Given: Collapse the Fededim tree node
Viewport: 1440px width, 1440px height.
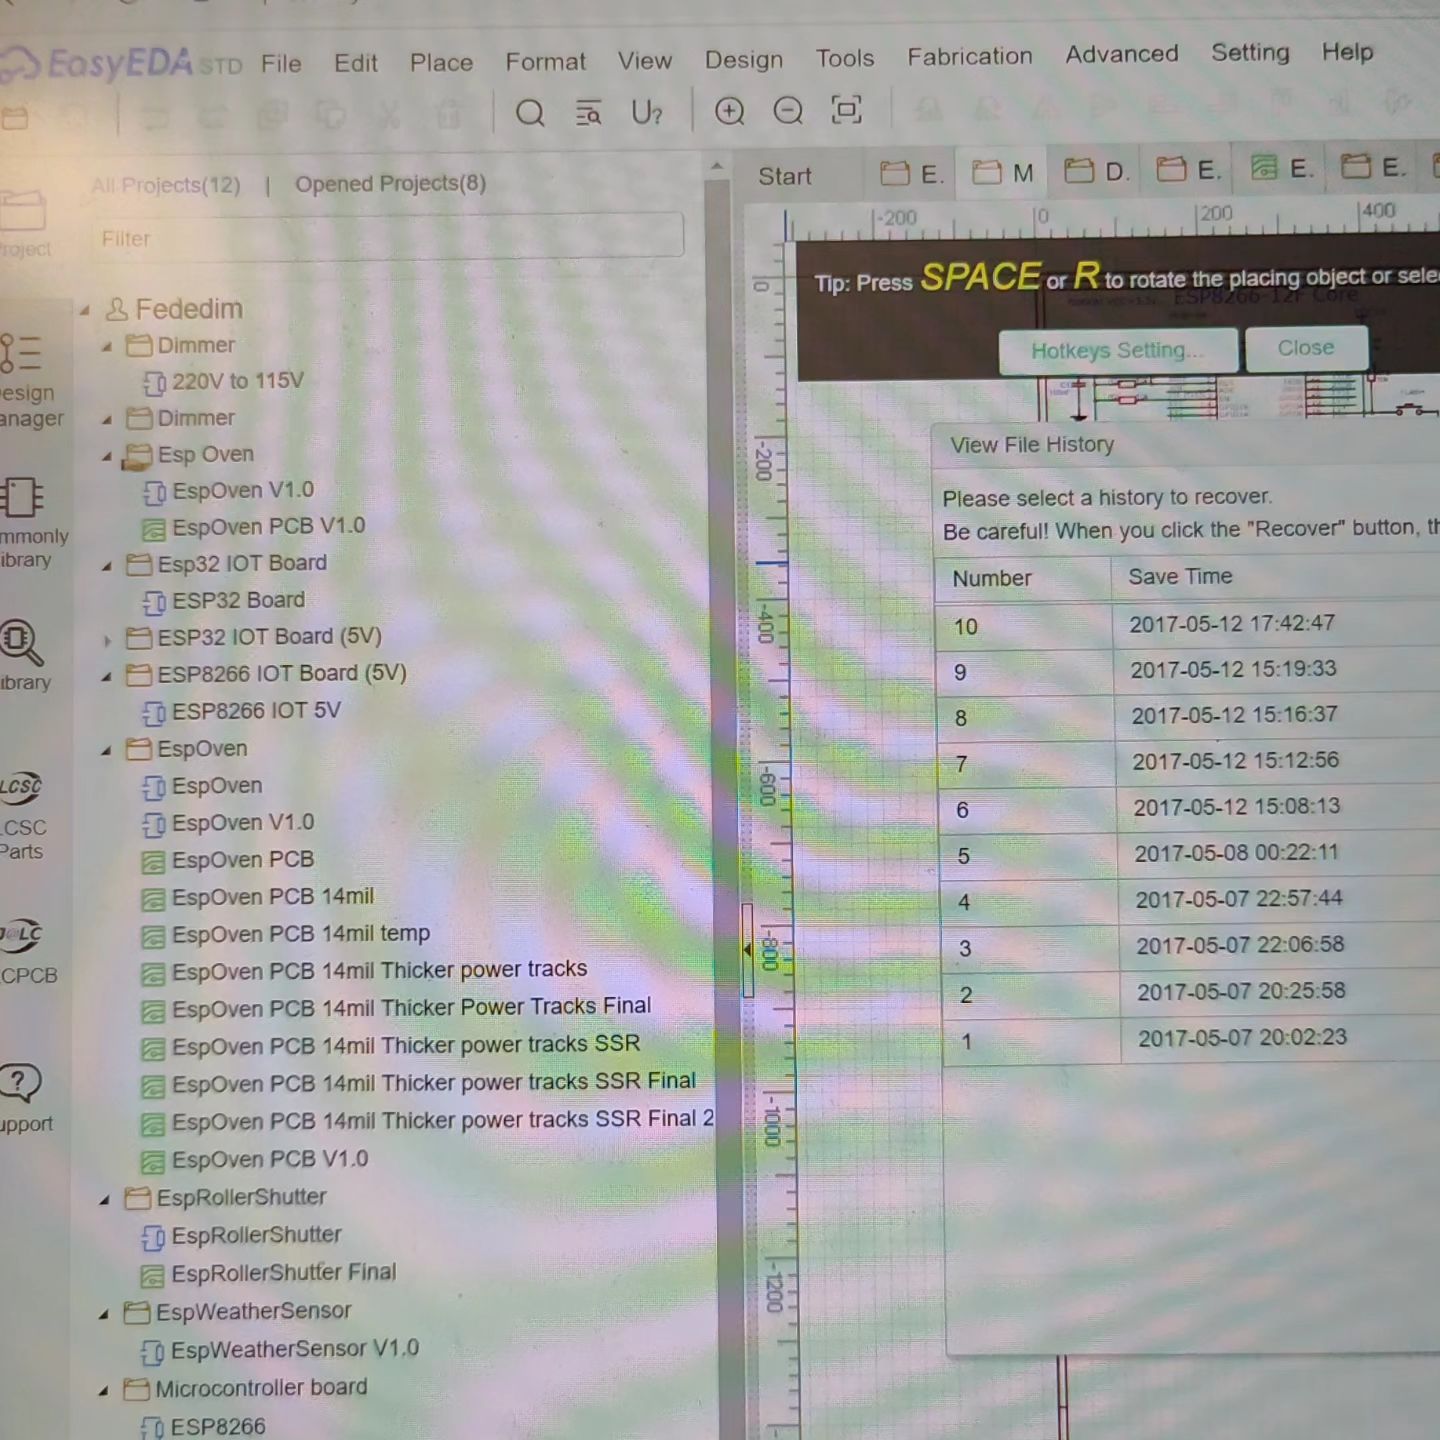Looking at the screenshot, I should [x=84, y=311].
